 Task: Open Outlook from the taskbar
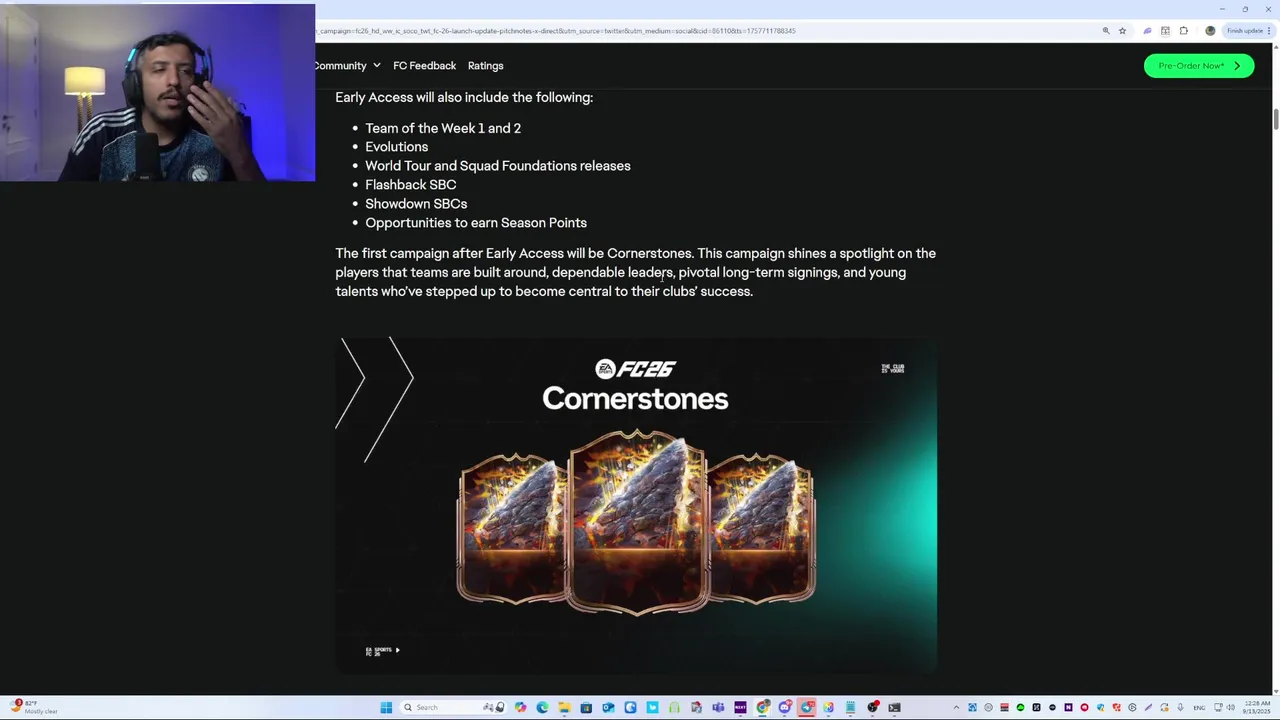point(608,707)
